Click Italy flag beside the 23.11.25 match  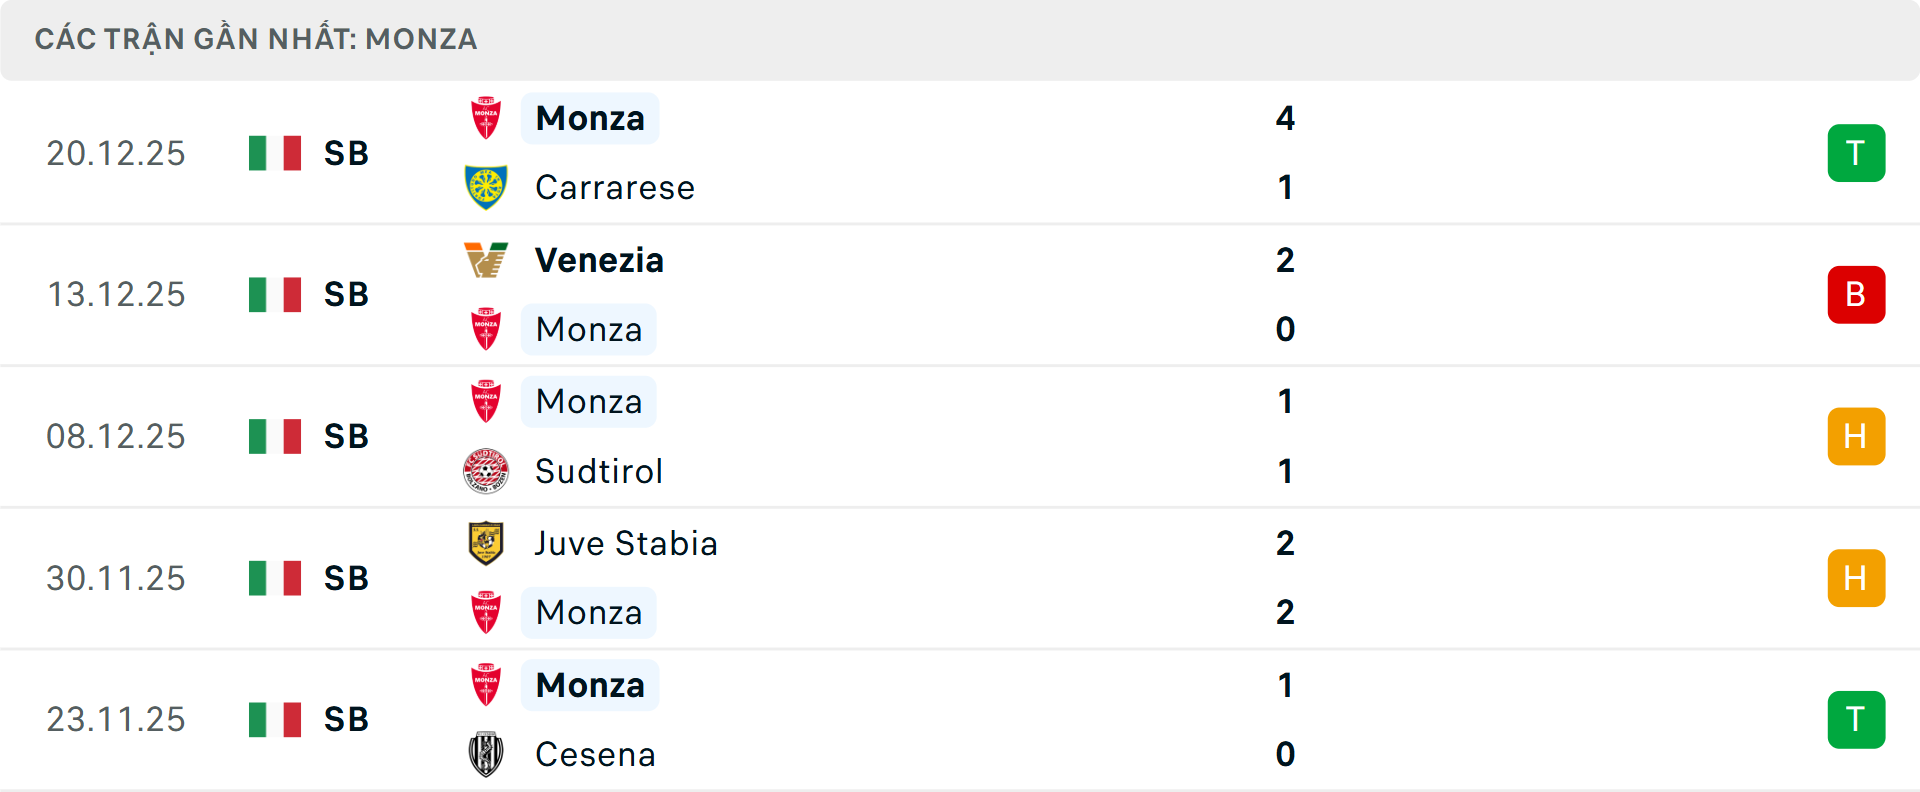(x=275, y=719)
